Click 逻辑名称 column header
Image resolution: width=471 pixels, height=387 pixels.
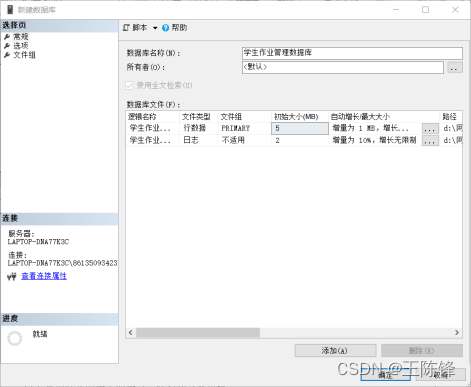(x=153, y=117)
